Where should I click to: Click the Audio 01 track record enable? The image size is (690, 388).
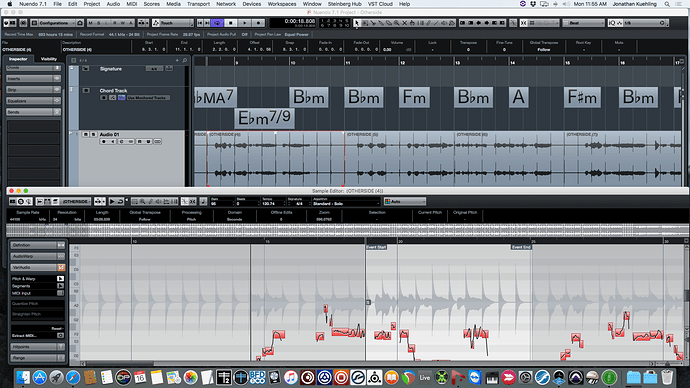tap(104, 142)
